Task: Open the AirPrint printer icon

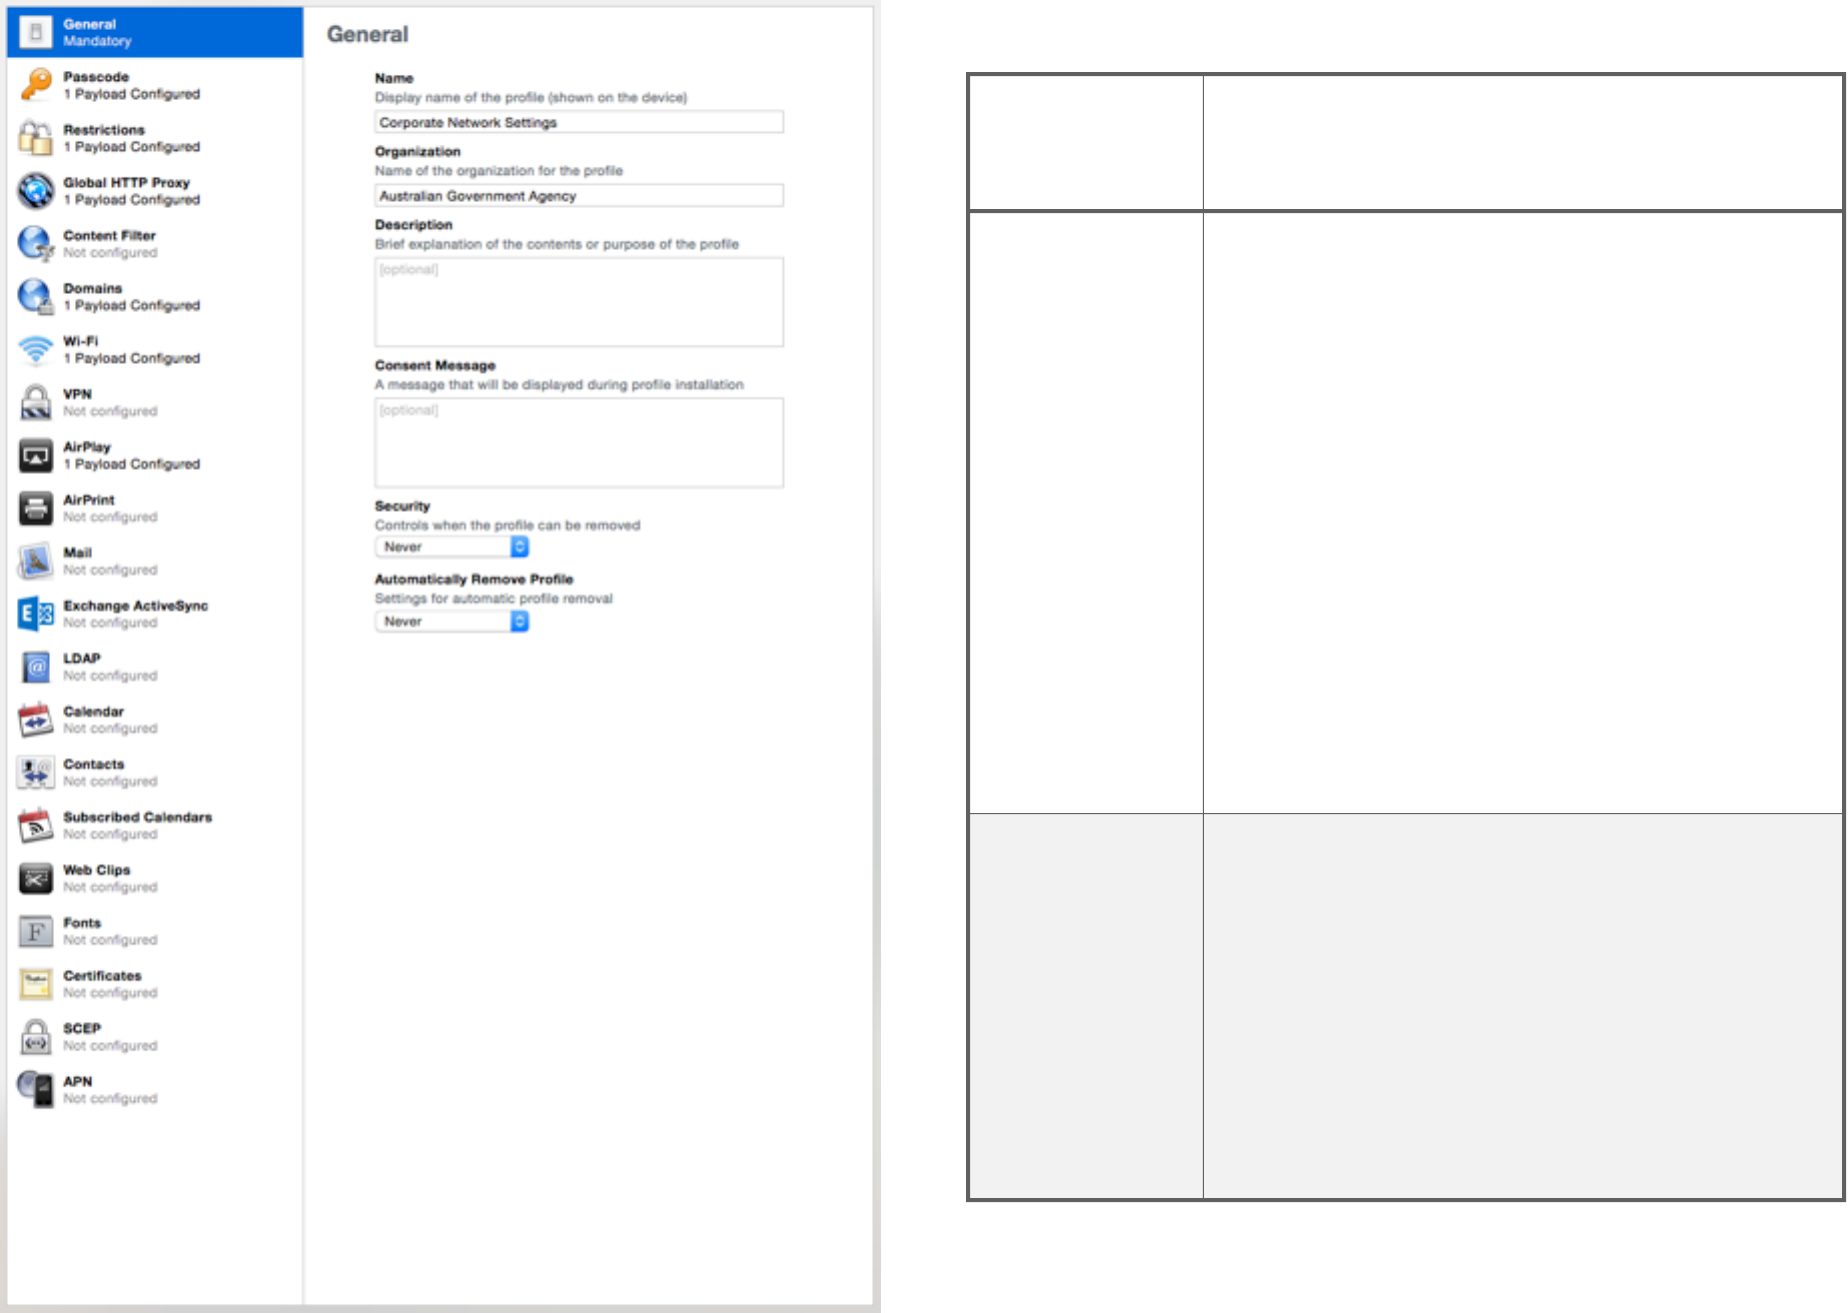Action: [36, 508]
